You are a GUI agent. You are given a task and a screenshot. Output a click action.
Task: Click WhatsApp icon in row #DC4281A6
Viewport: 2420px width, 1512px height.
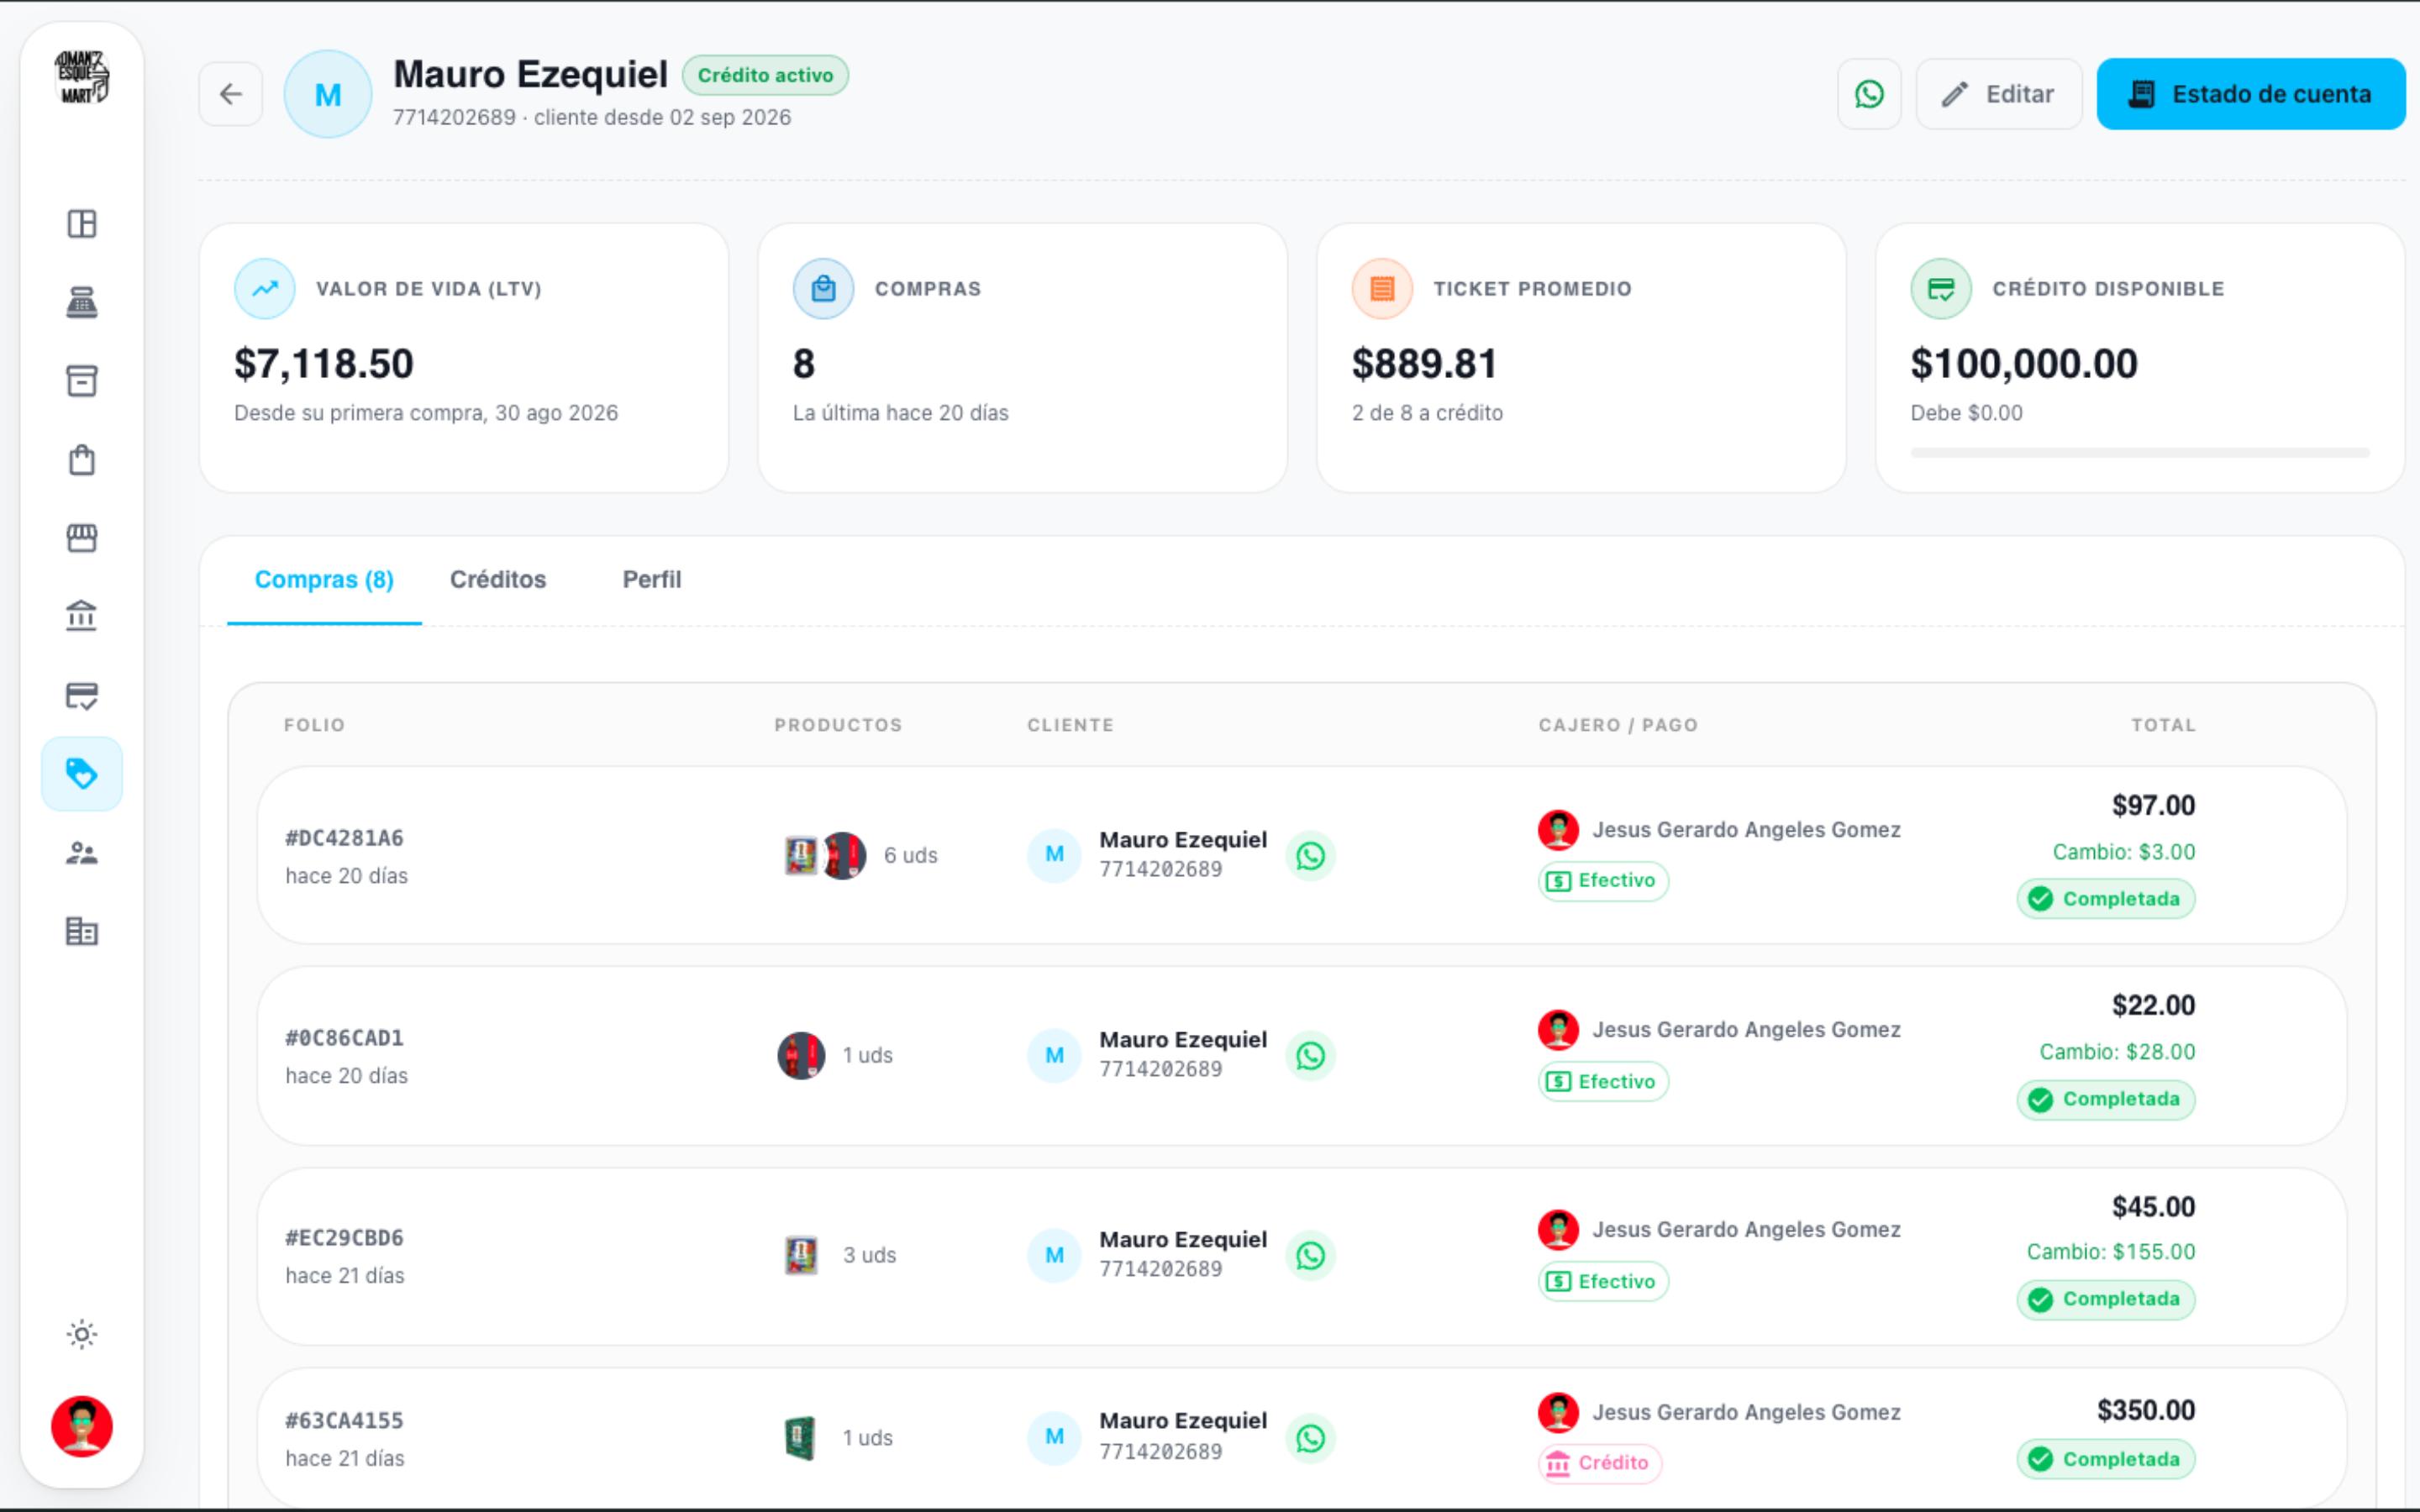coord(1310,856)
